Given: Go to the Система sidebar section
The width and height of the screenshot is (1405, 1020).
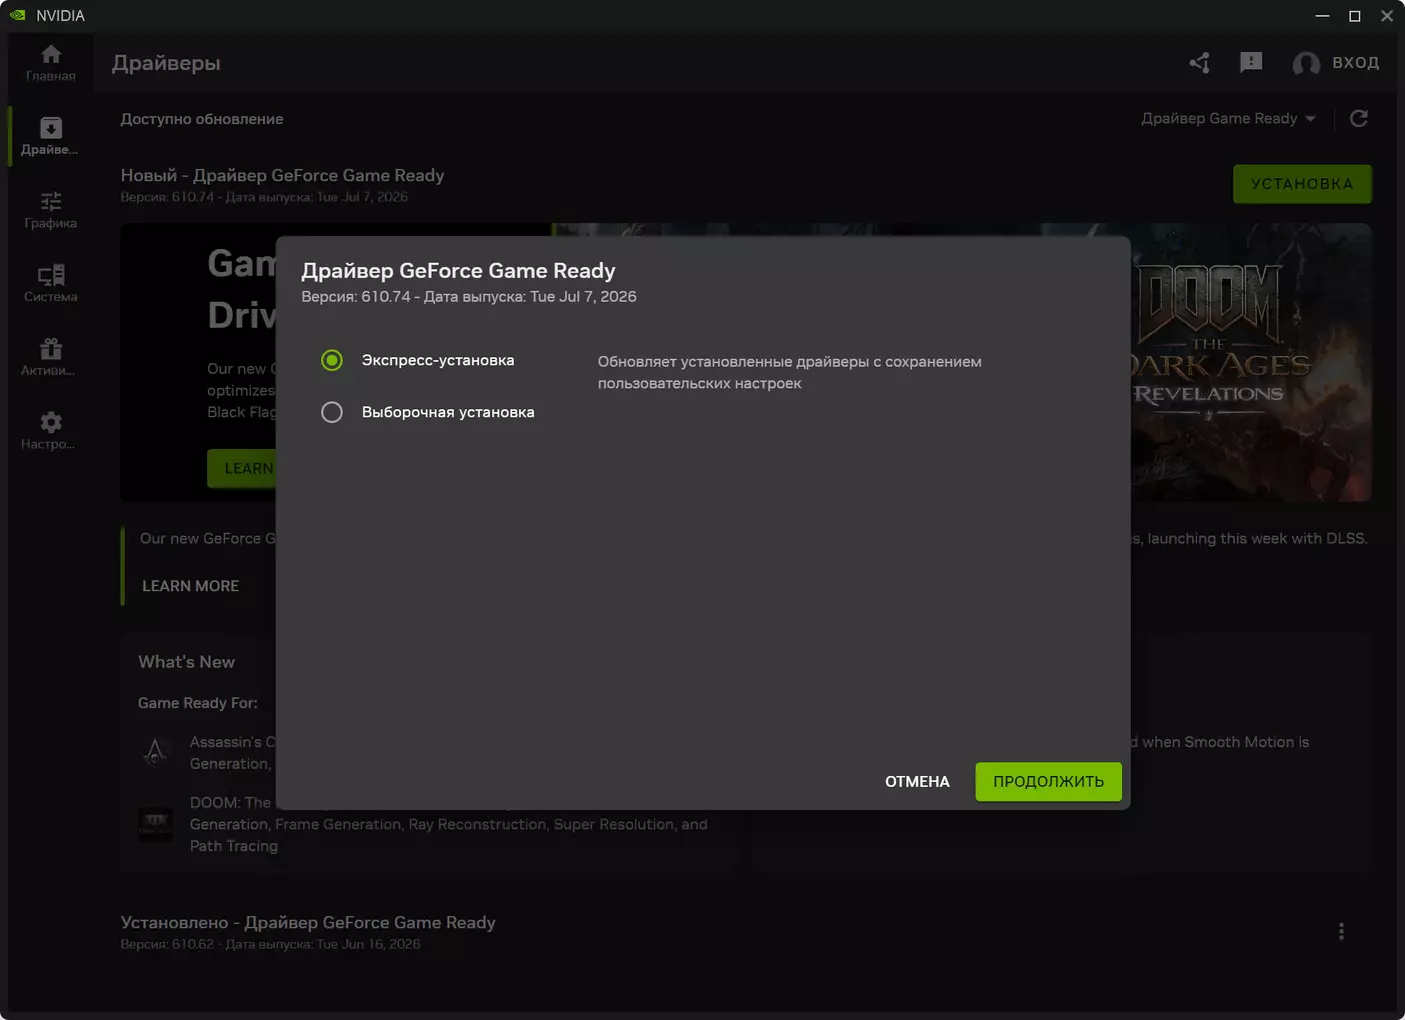Looking at the screenshot, I should point(51,284).
